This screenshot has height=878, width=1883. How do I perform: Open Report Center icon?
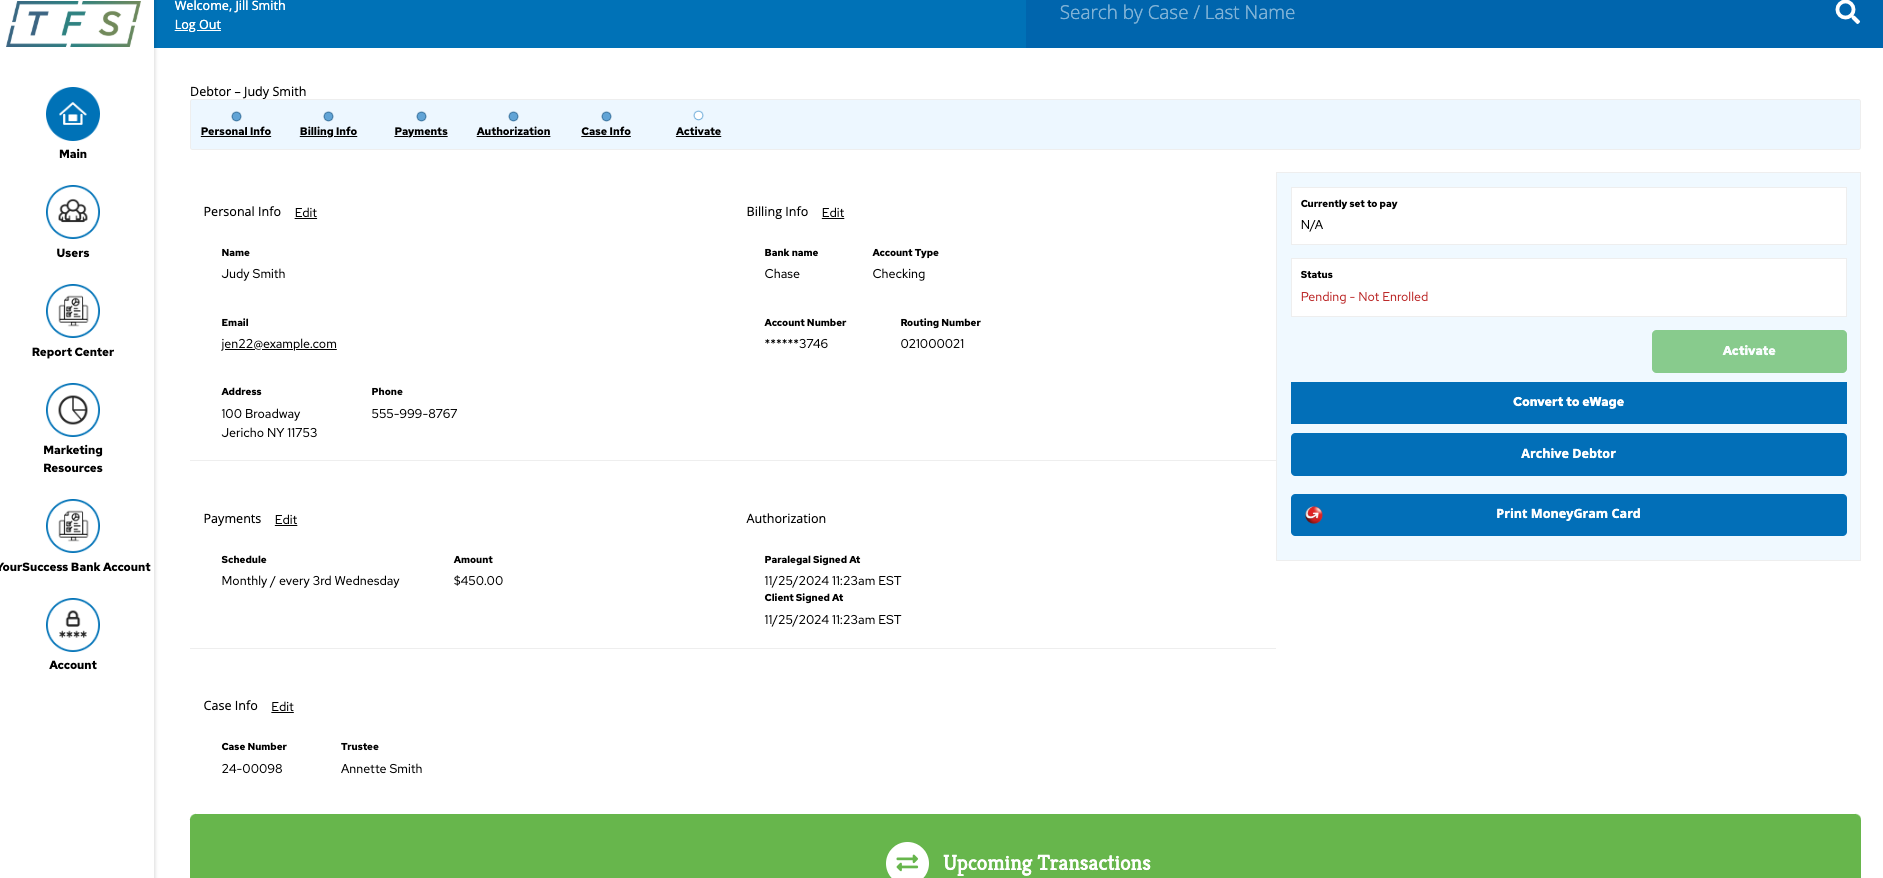(x=73, y=311)
